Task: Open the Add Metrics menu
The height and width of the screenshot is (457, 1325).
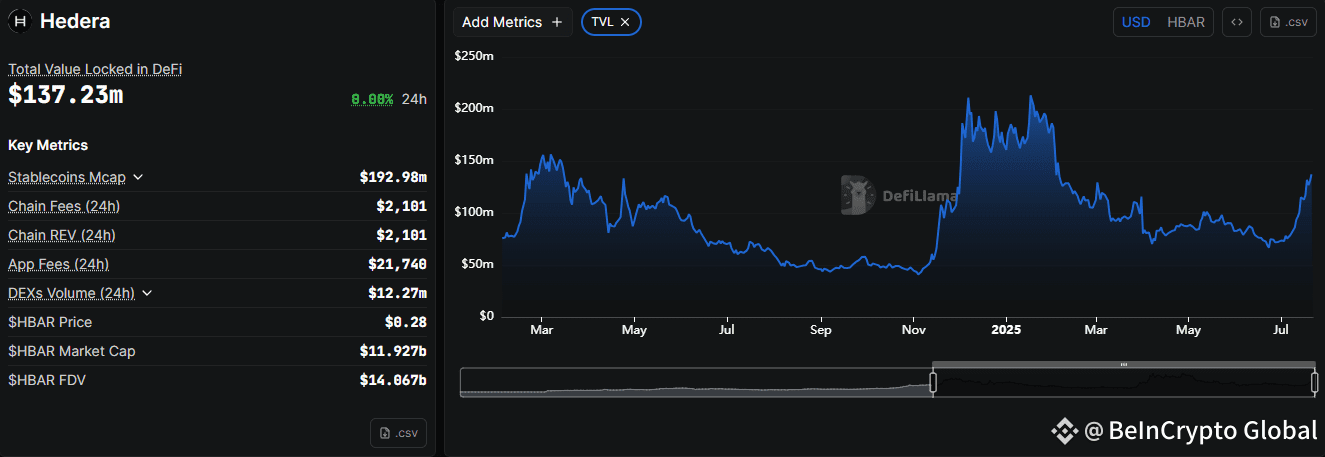Action: (513, 22)
